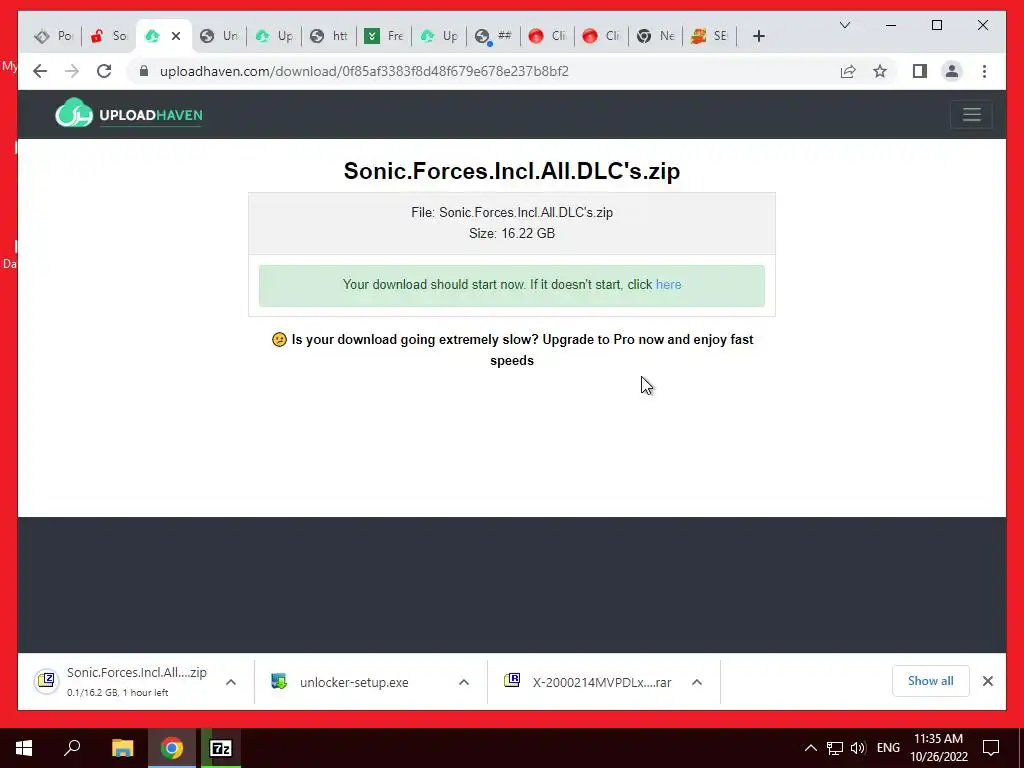Expand options for Sonic.Forces zip download
This screenshot has height=768, width=1024.
click(x=231, y=682)
